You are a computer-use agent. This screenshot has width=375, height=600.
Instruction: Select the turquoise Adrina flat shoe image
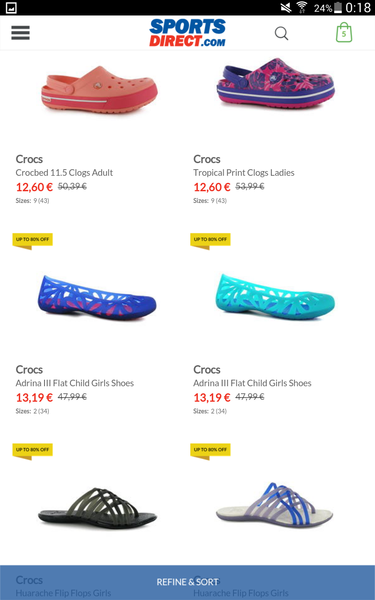[x=275, y=297]
